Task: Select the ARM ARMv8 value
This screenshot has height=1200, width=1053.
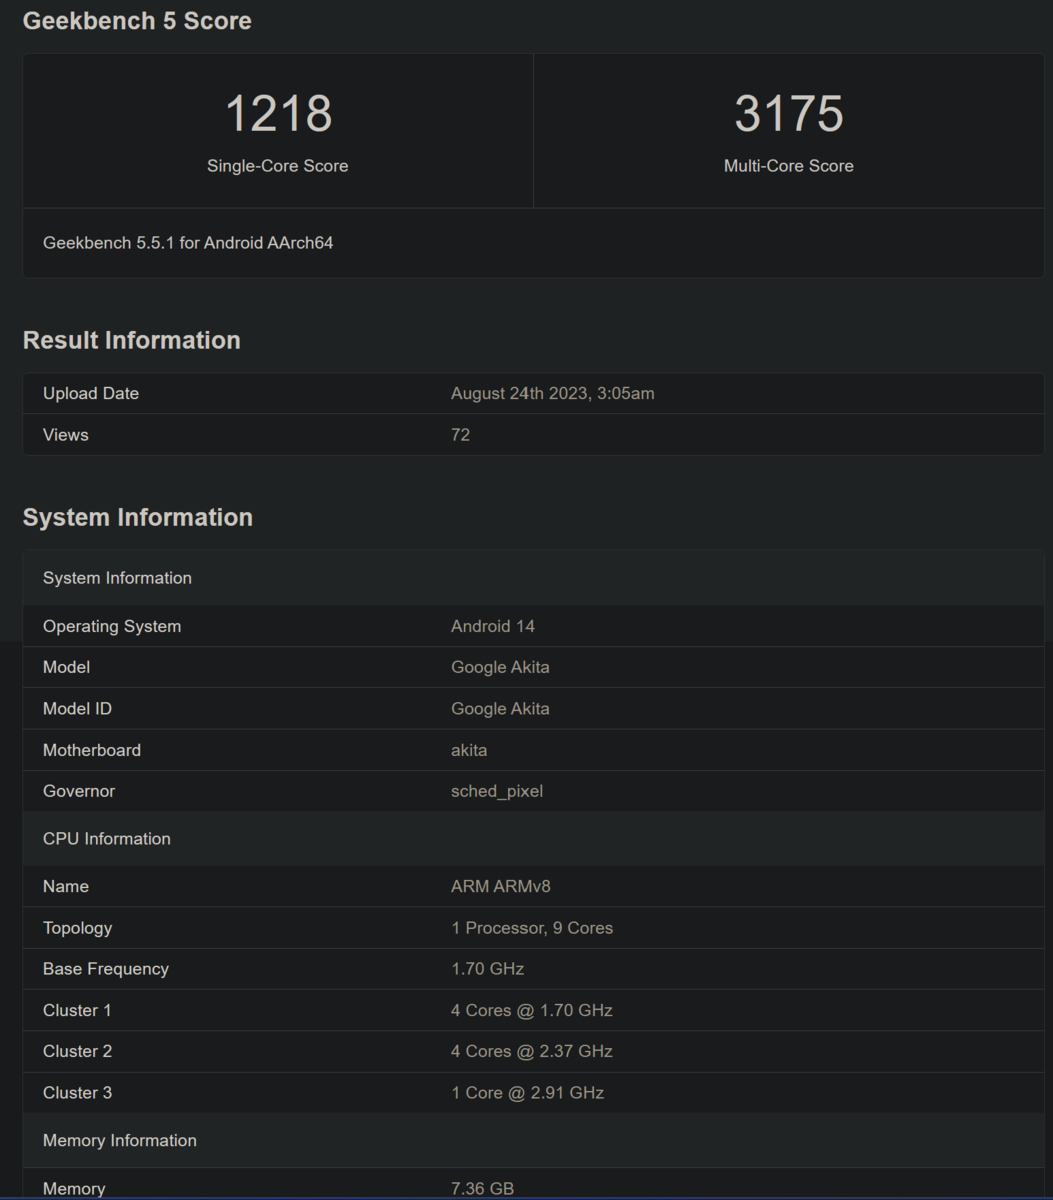Action: pos(501,887)
